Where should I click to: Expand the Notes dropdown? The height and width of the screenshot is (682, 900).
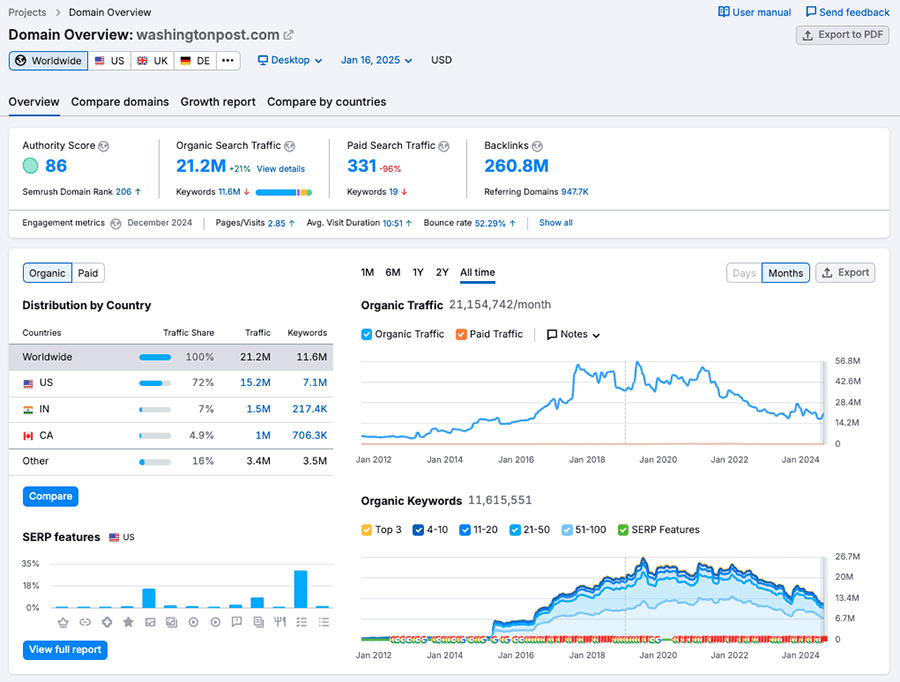pos(573,335)
